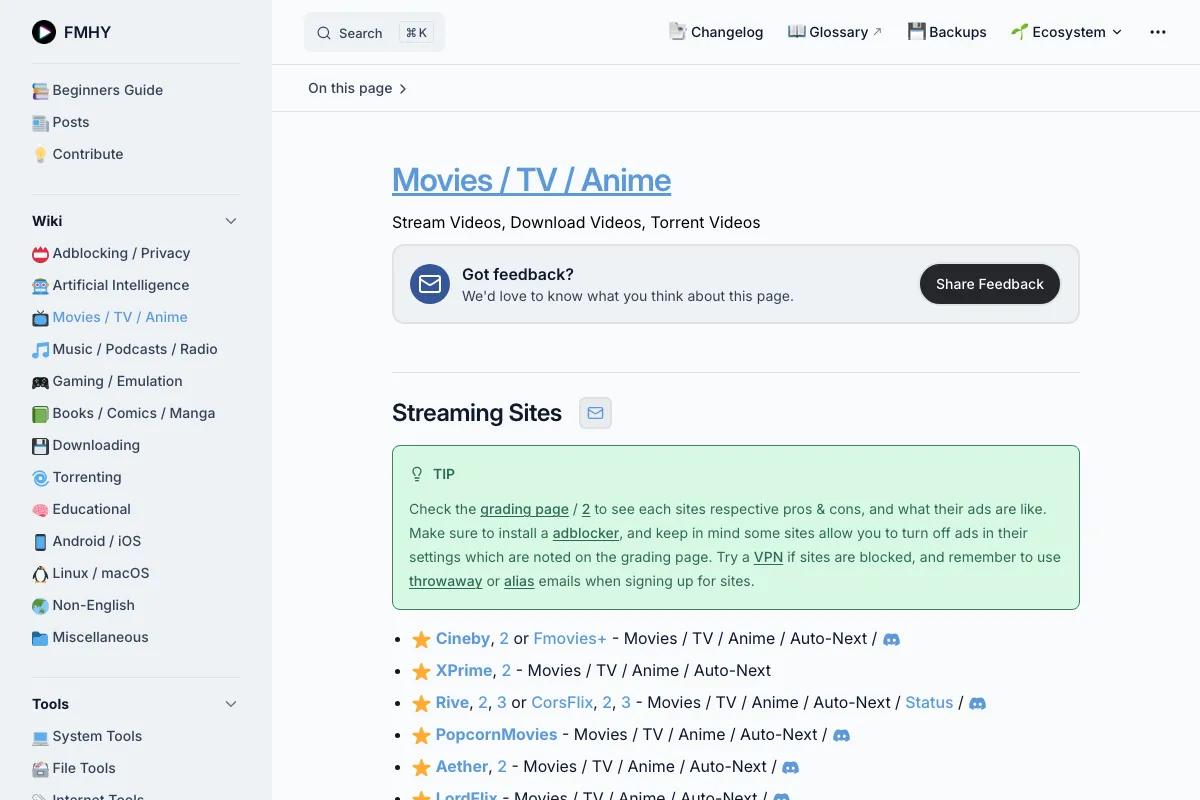Screen dimensions: 1200x800
Task: Click the Movies / TV / Anime page heading
Action: coord(531,180)
